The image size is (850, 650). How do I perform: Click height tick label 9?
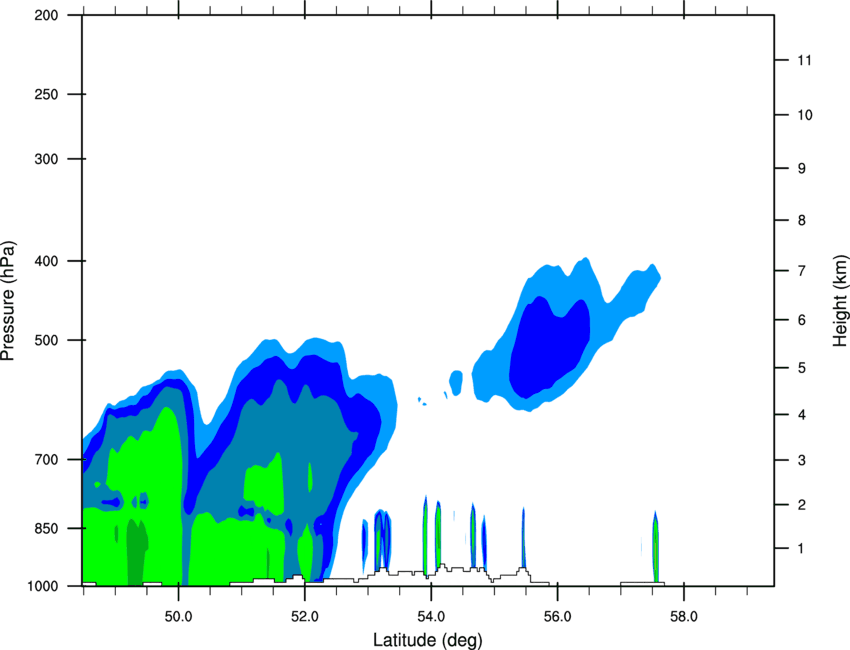802,169
